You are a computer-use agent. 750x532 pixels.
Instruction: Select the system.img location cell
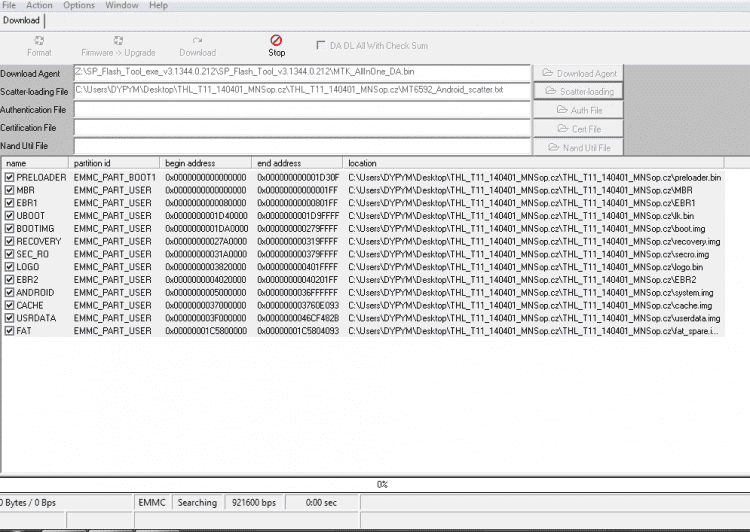pyautogui.click(x=531, y=292)
